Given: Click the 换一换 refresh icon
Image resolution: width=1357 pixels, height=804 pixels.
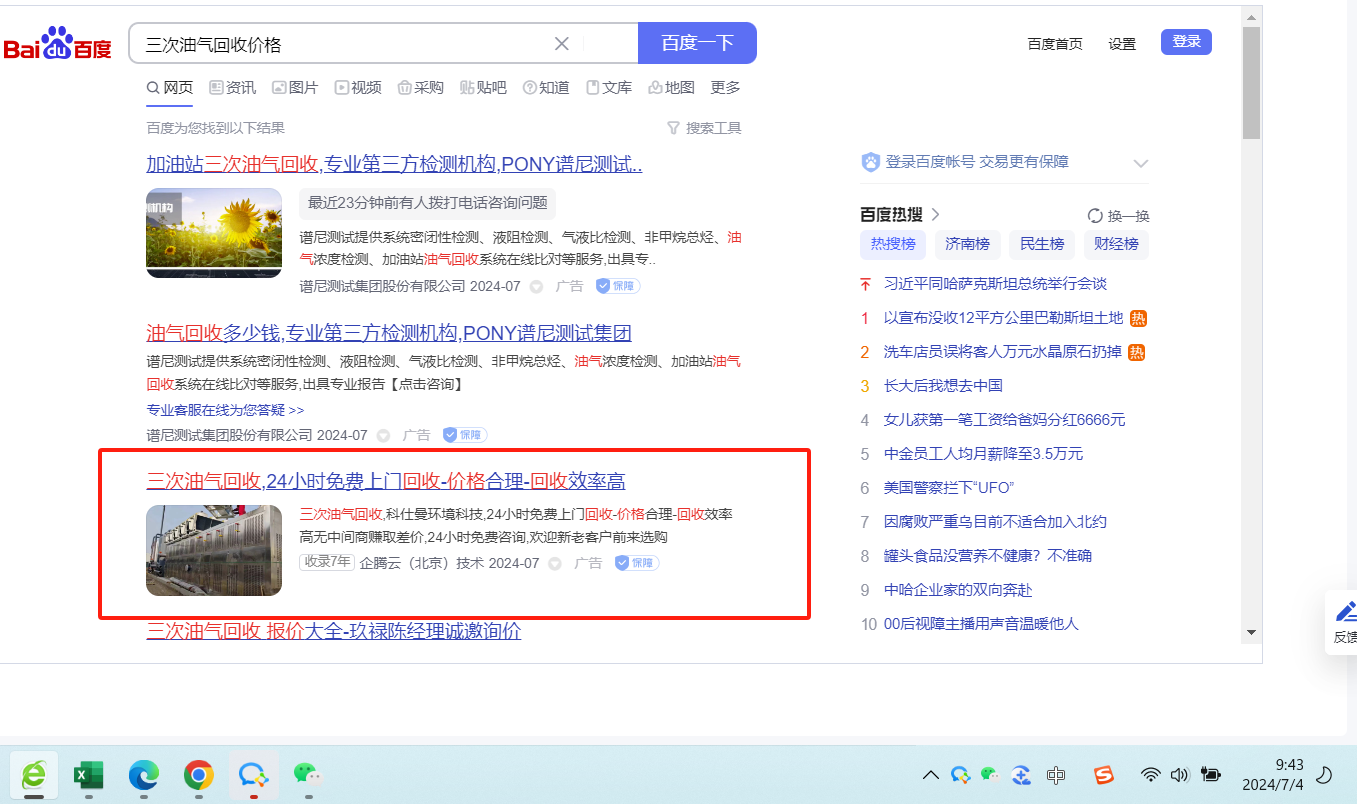Looking at the screenshot, I should (1095, 216).
